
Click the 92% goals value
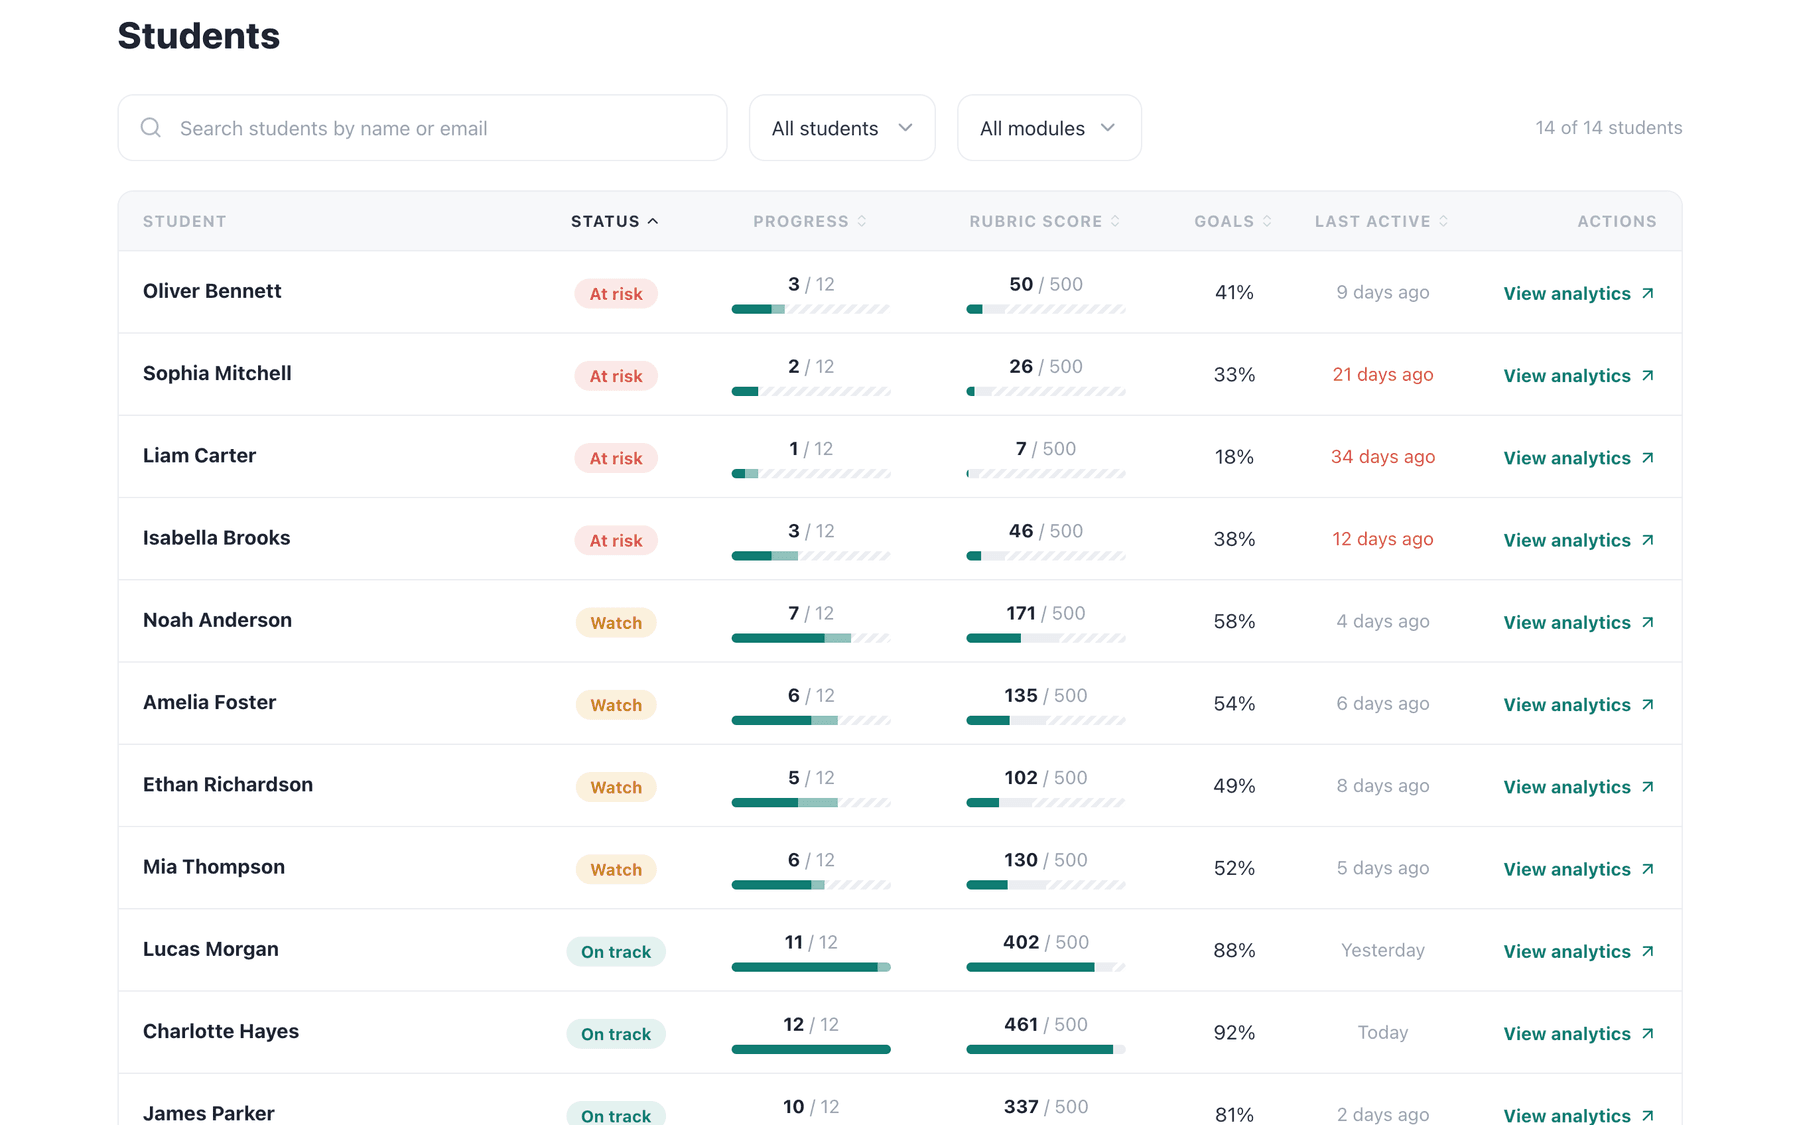click(x=1234, y=1033)
